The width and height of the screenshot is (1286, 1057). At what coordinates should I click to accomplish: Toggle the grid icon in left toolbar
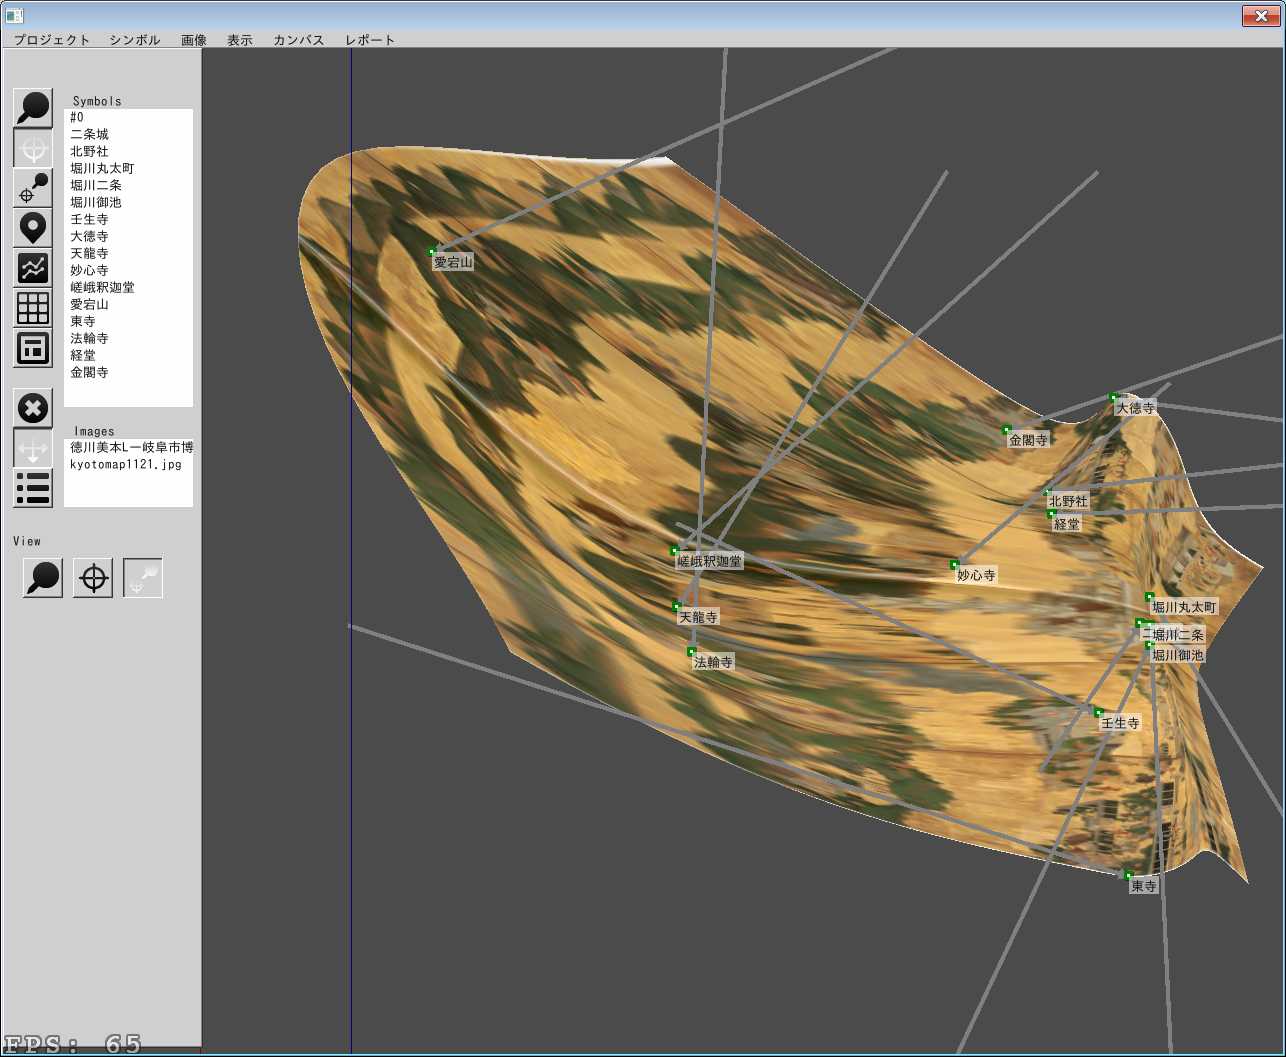(33, 308)
